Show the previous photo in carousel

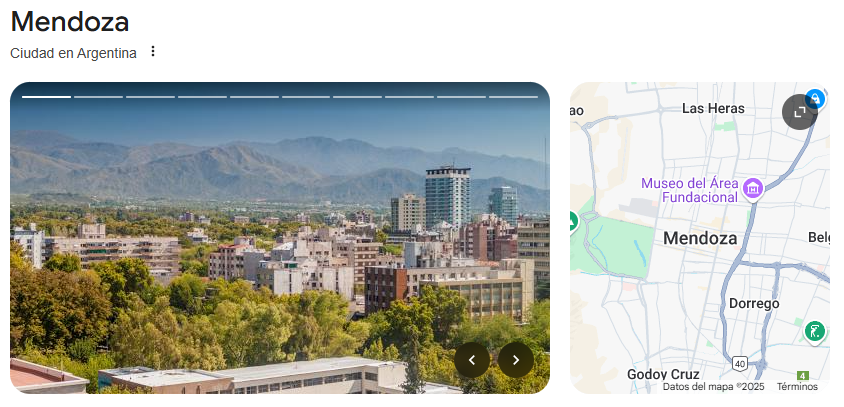[472, 360]
